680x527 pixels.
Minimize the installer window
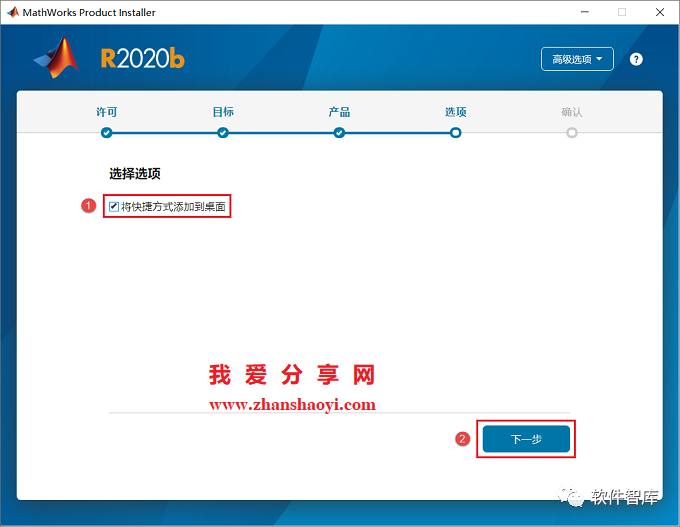[x=585, y=12]
